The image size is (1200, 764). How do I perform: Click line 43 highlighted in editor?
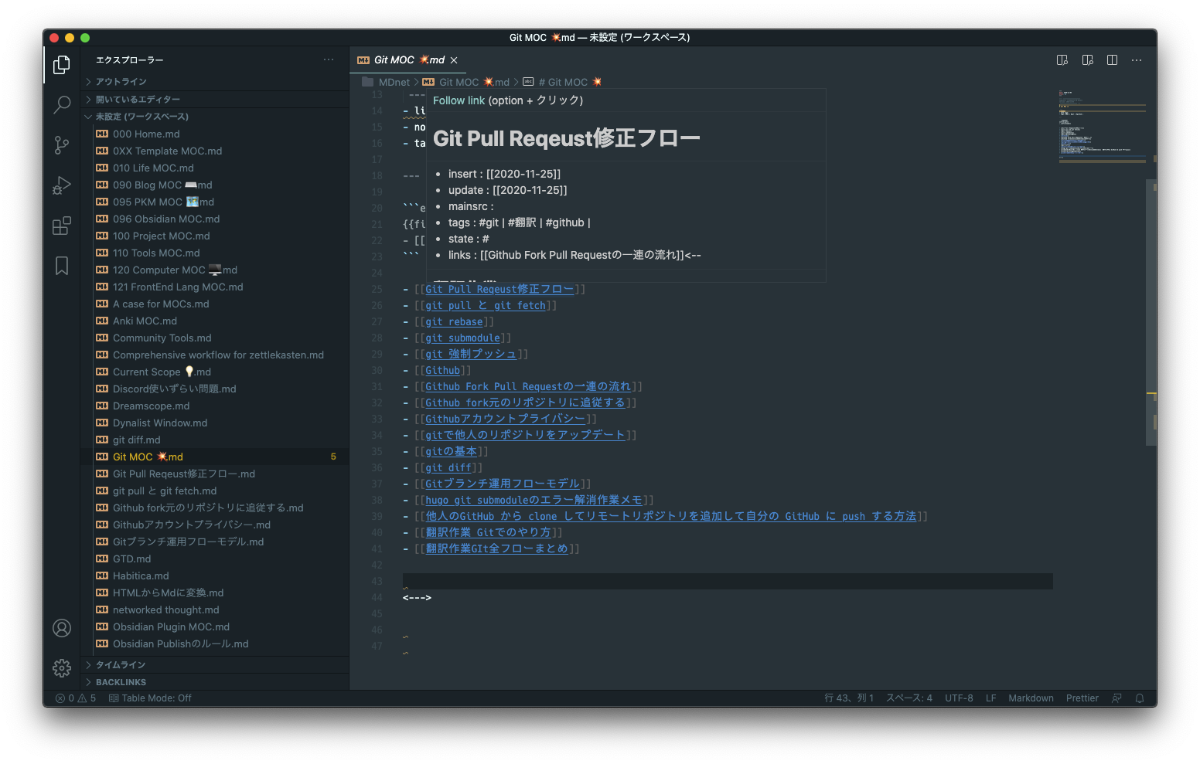(727, 581)
